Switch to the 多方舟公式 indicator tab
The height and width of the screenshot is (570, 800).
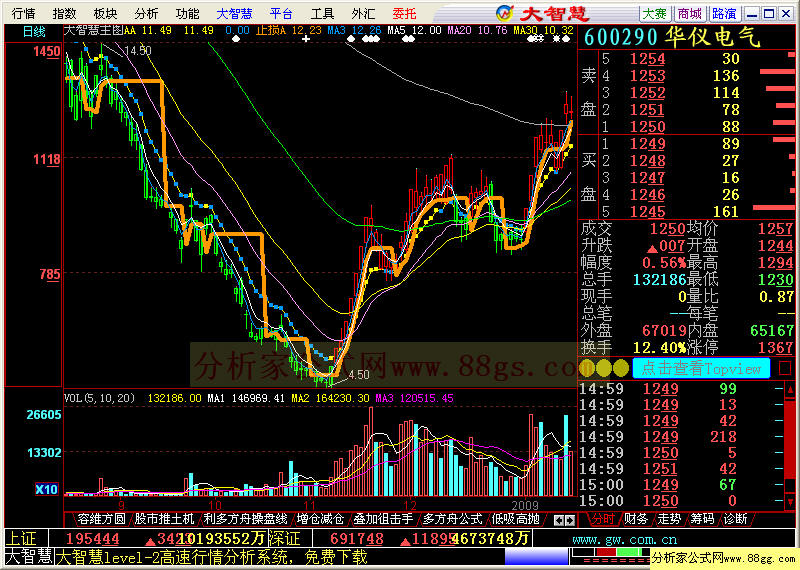tap(453, 519)
